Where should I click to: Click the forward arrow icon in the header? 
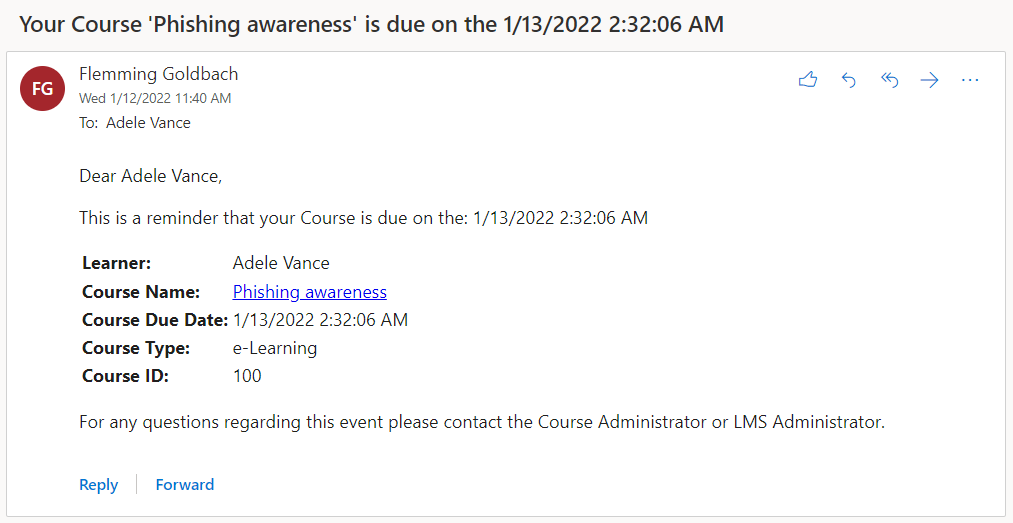point(929,80)
